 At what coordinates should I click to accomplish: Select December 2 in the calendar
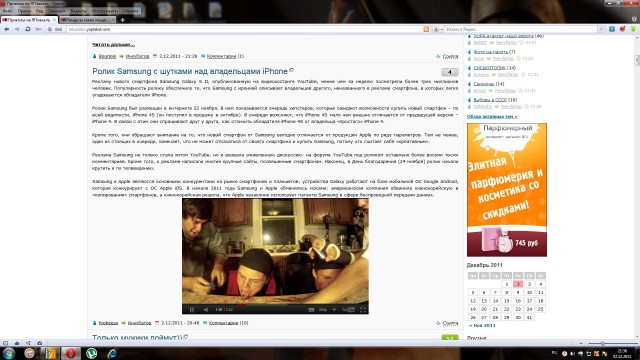(x=518, y=284)
